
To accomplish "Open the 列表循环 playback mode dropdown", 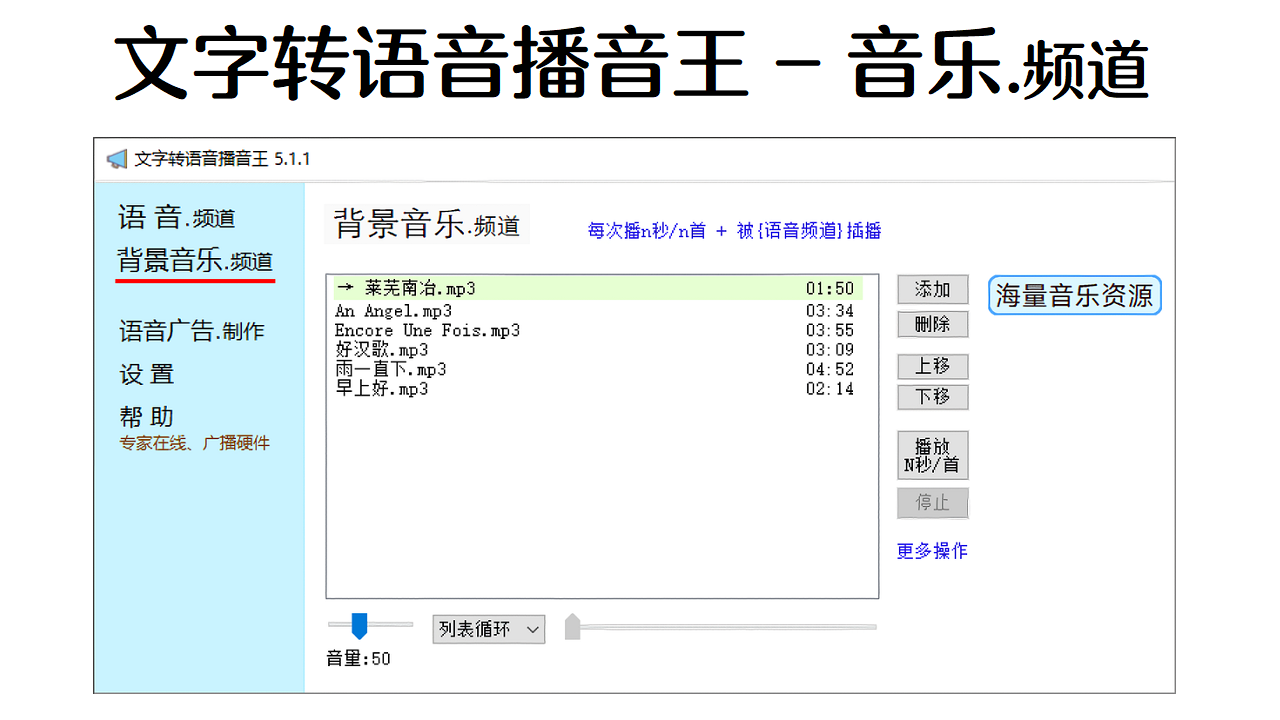I will coord(488,629).
